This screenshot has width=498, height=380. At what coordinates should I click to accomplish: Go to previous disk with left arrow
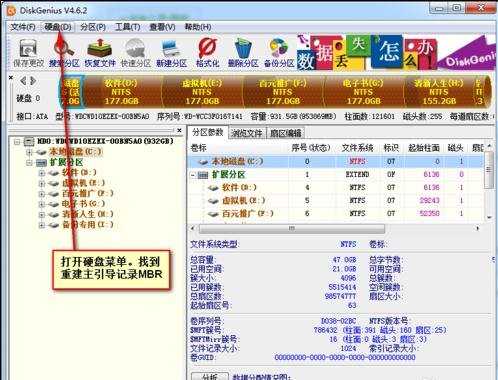(x=23, y=81)
